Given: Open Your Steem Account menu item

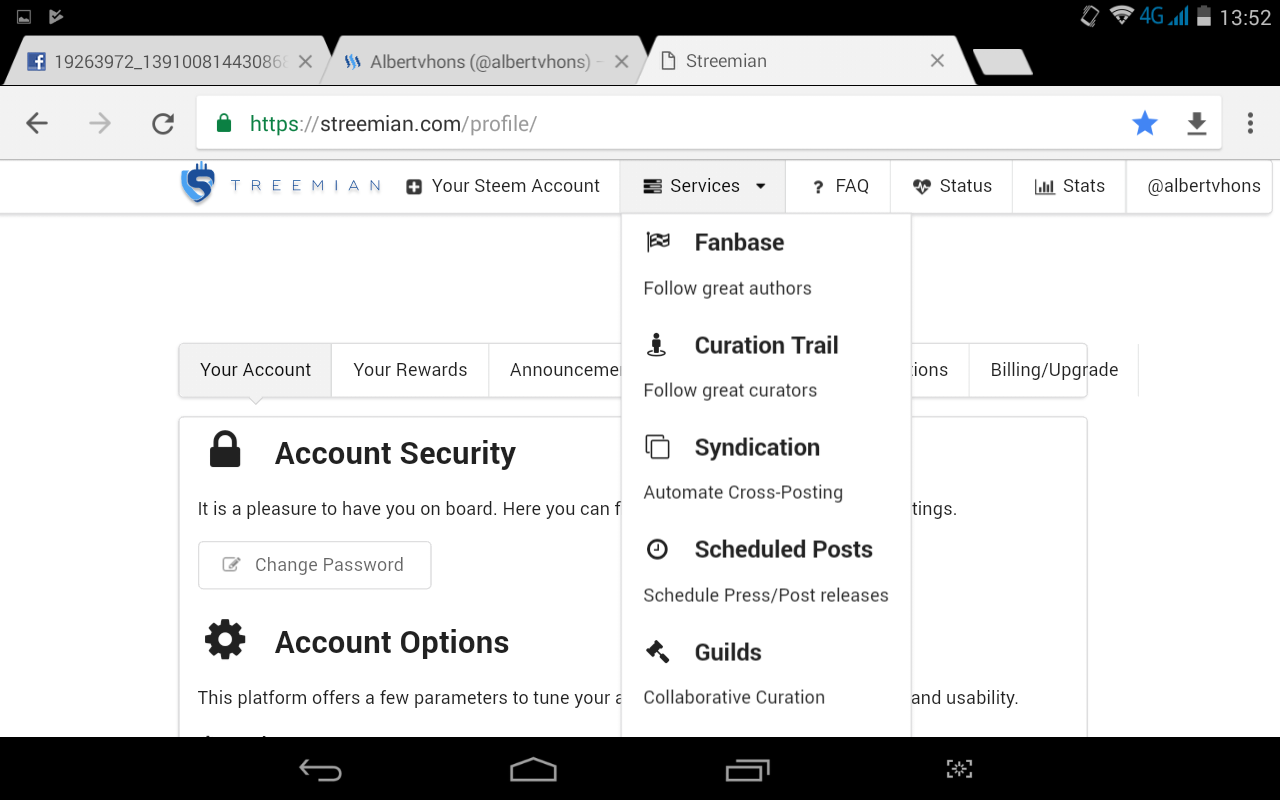Looking at the screenshot, I should (503, 186).
